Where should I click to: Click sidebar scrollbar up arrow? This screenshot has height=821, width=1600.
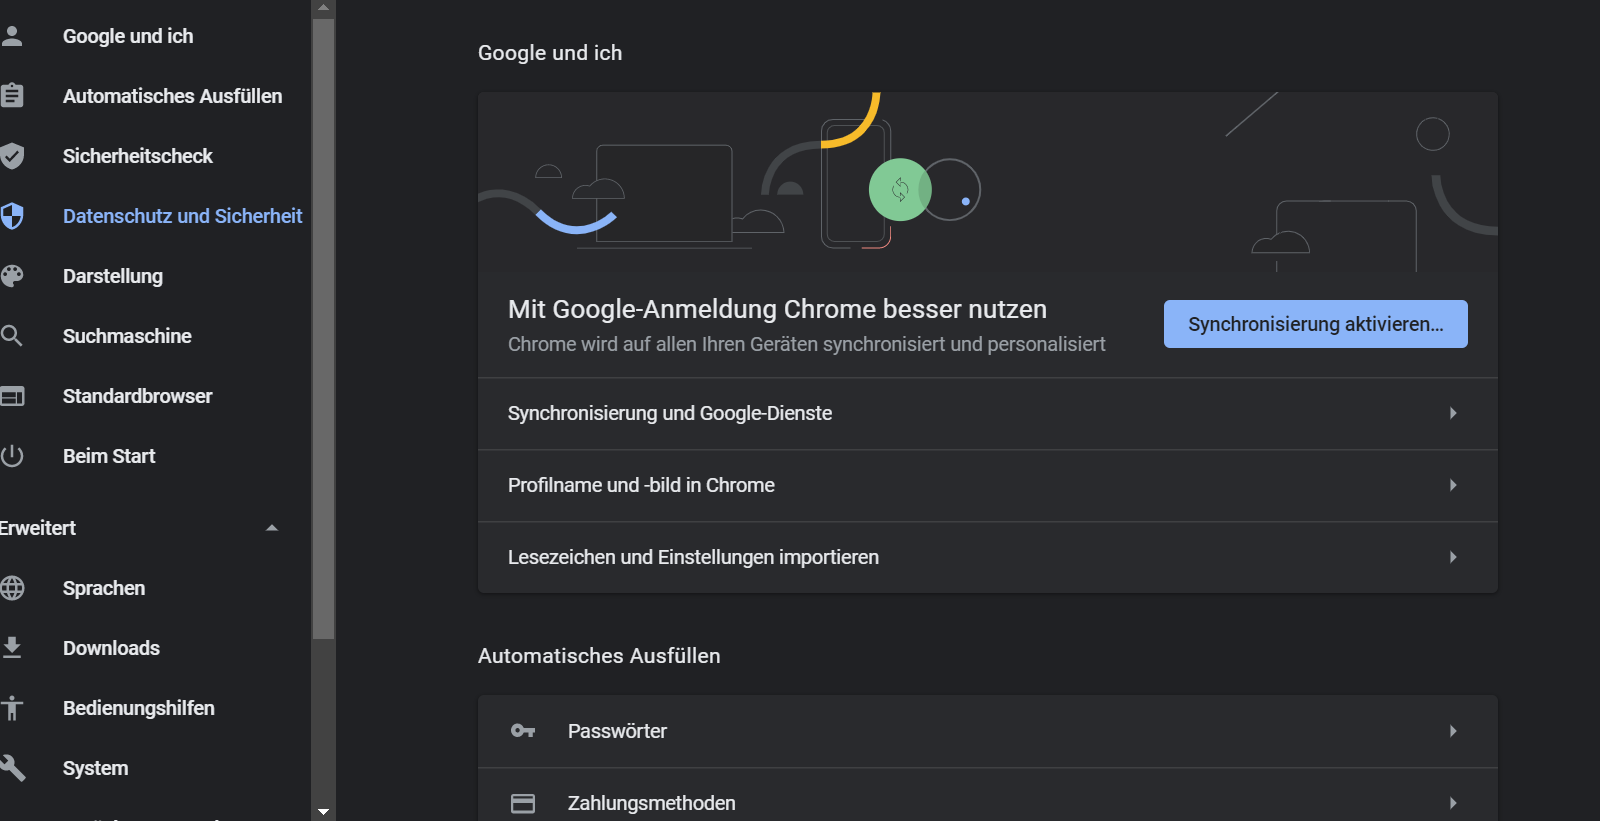point(323,8)
